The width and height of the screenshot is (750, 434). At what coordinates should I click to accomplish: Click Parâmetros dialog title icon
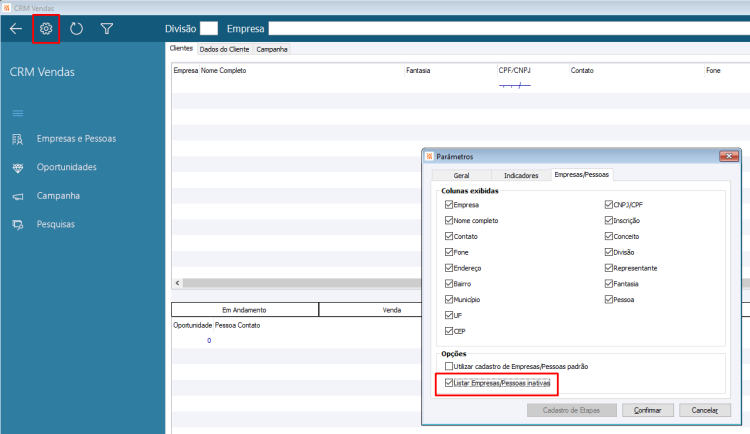pyautogui.click(x=429, y=156)
